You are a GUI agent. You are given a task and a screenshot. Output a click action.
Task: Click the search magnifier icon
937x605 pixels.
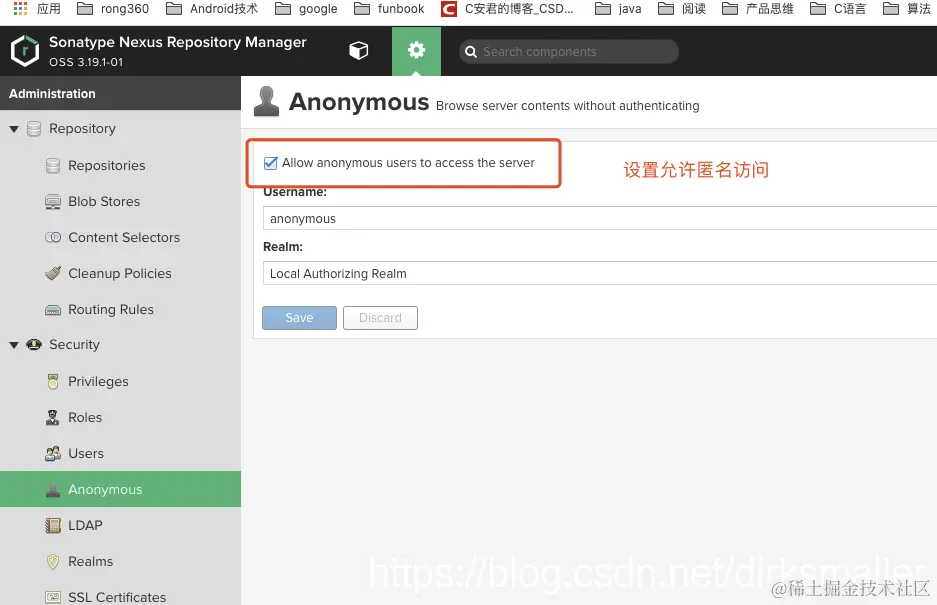[471, 52]
